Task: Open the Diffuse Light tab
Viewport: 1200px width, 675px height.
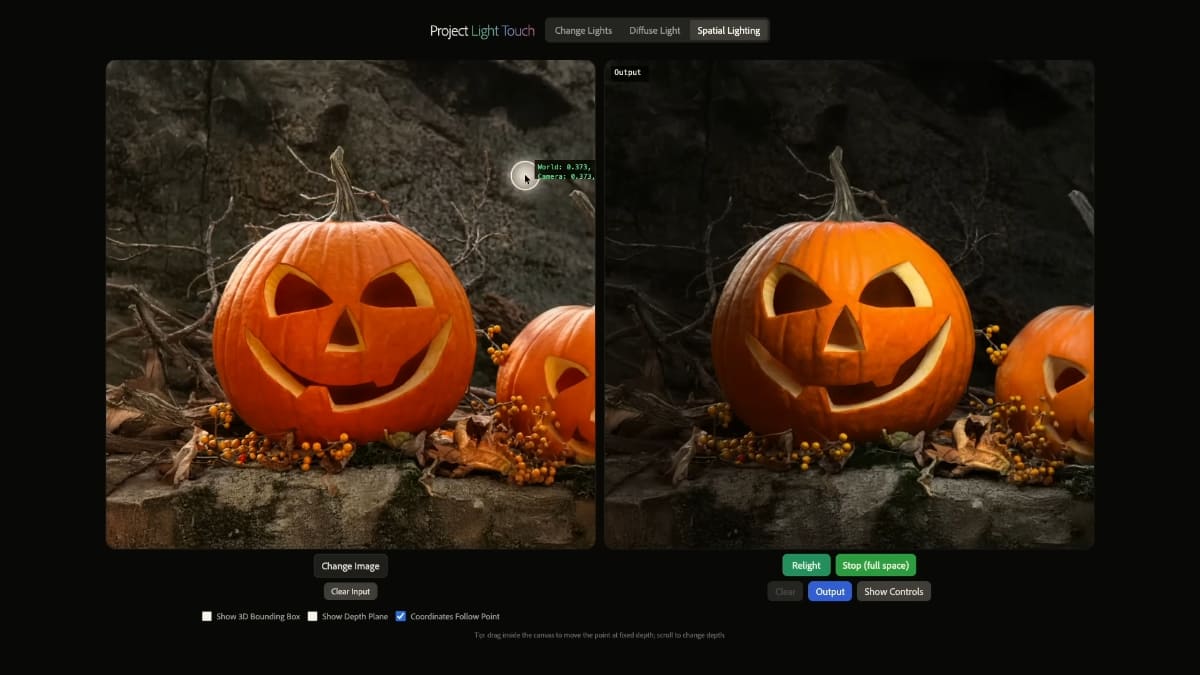Action: click(655, 30)
